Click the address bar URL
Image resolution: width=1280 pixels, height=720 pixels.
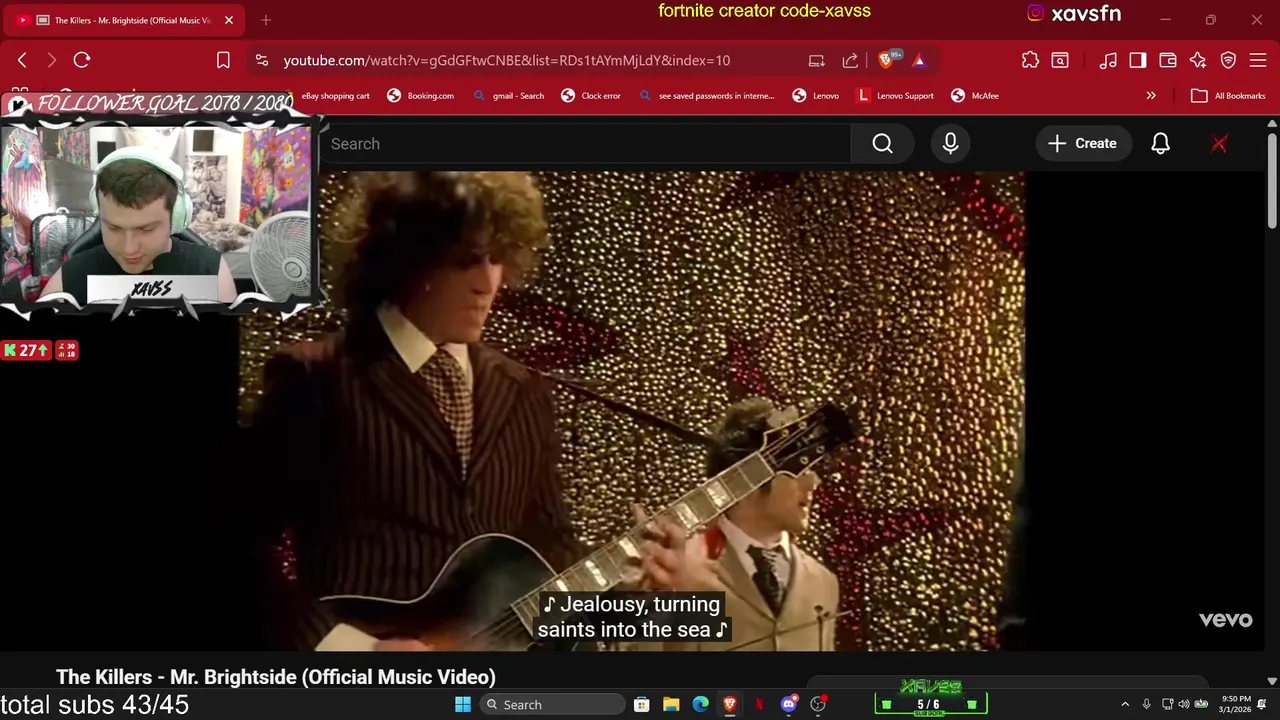point(506,60)
